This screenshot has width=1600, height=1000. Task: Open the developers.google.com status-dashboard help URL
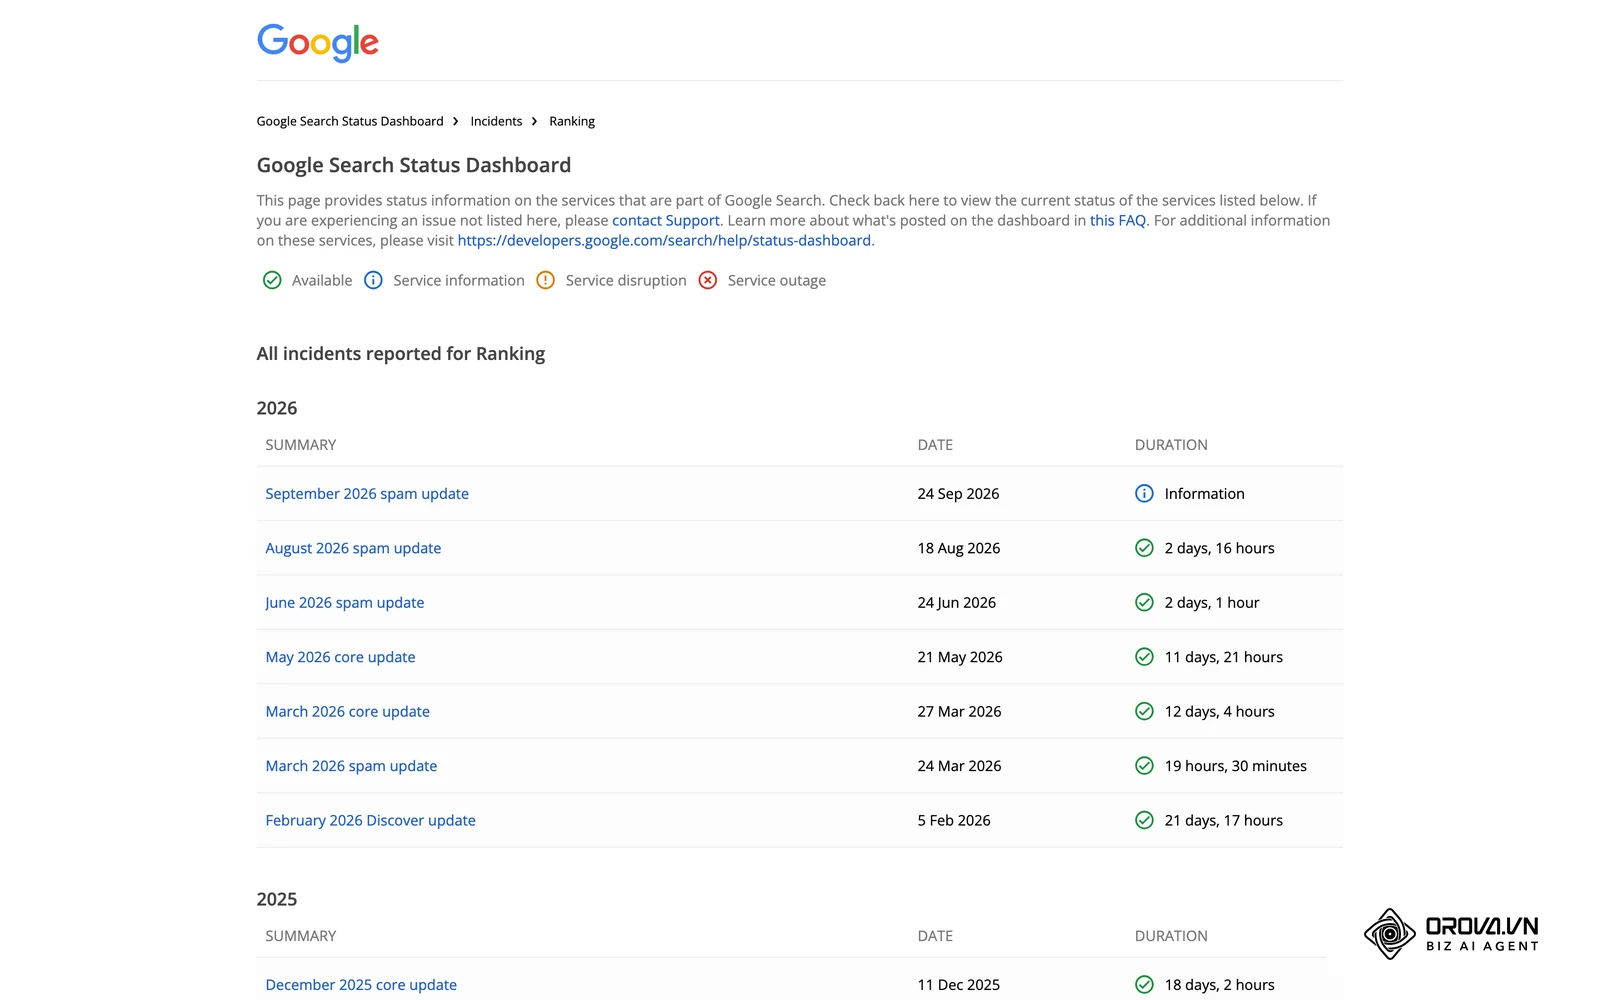(664, 240)
